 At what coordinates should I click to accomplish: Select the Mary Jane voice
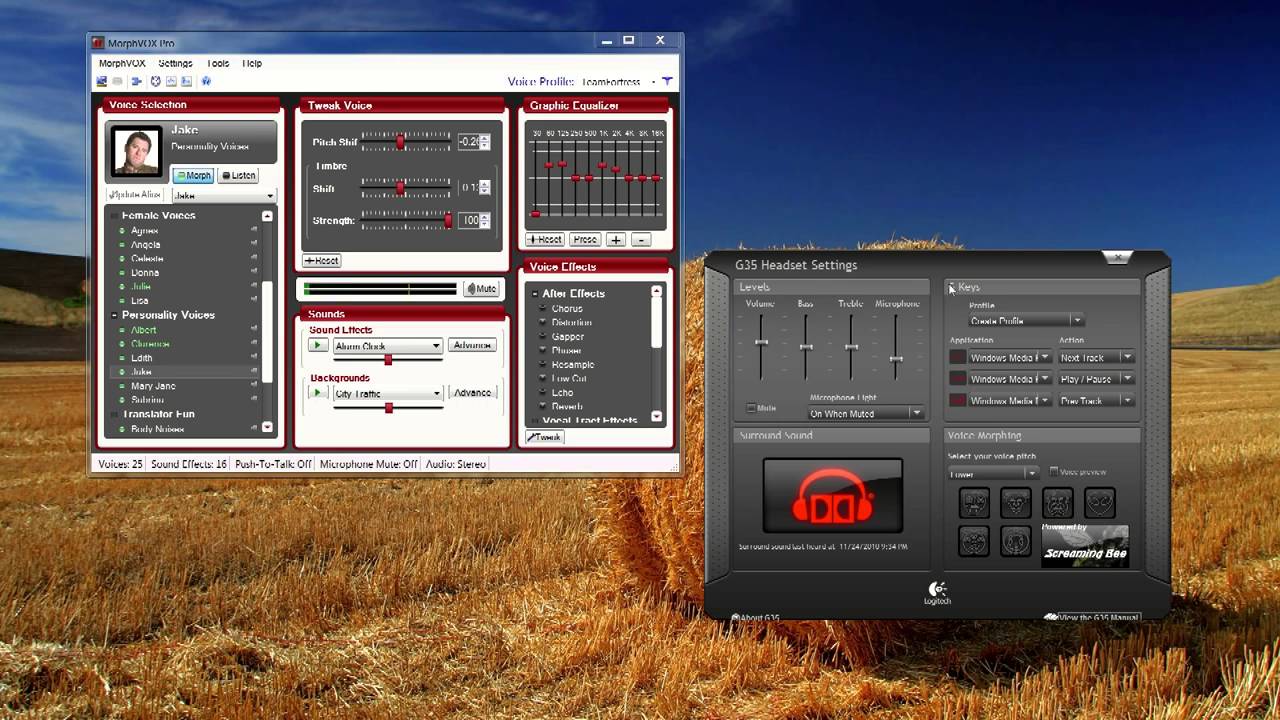click(x=153, y=386)
